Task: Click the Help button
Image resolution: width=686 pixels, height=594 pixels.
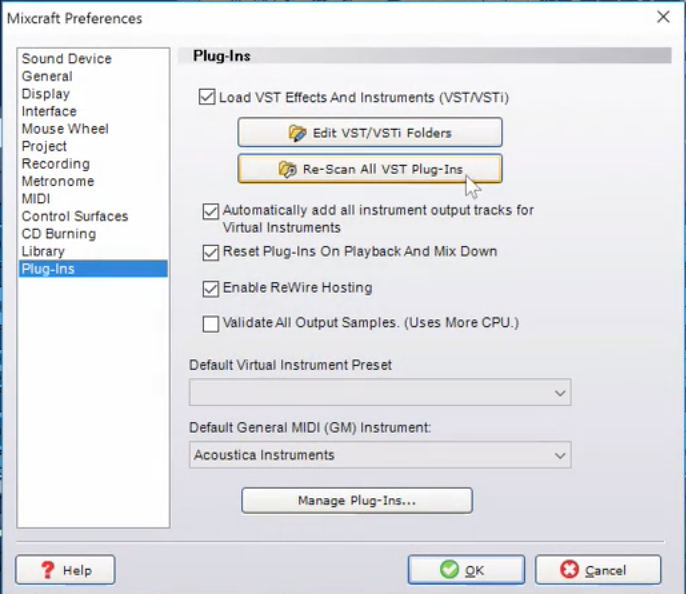Action: (x=65, y=570)
